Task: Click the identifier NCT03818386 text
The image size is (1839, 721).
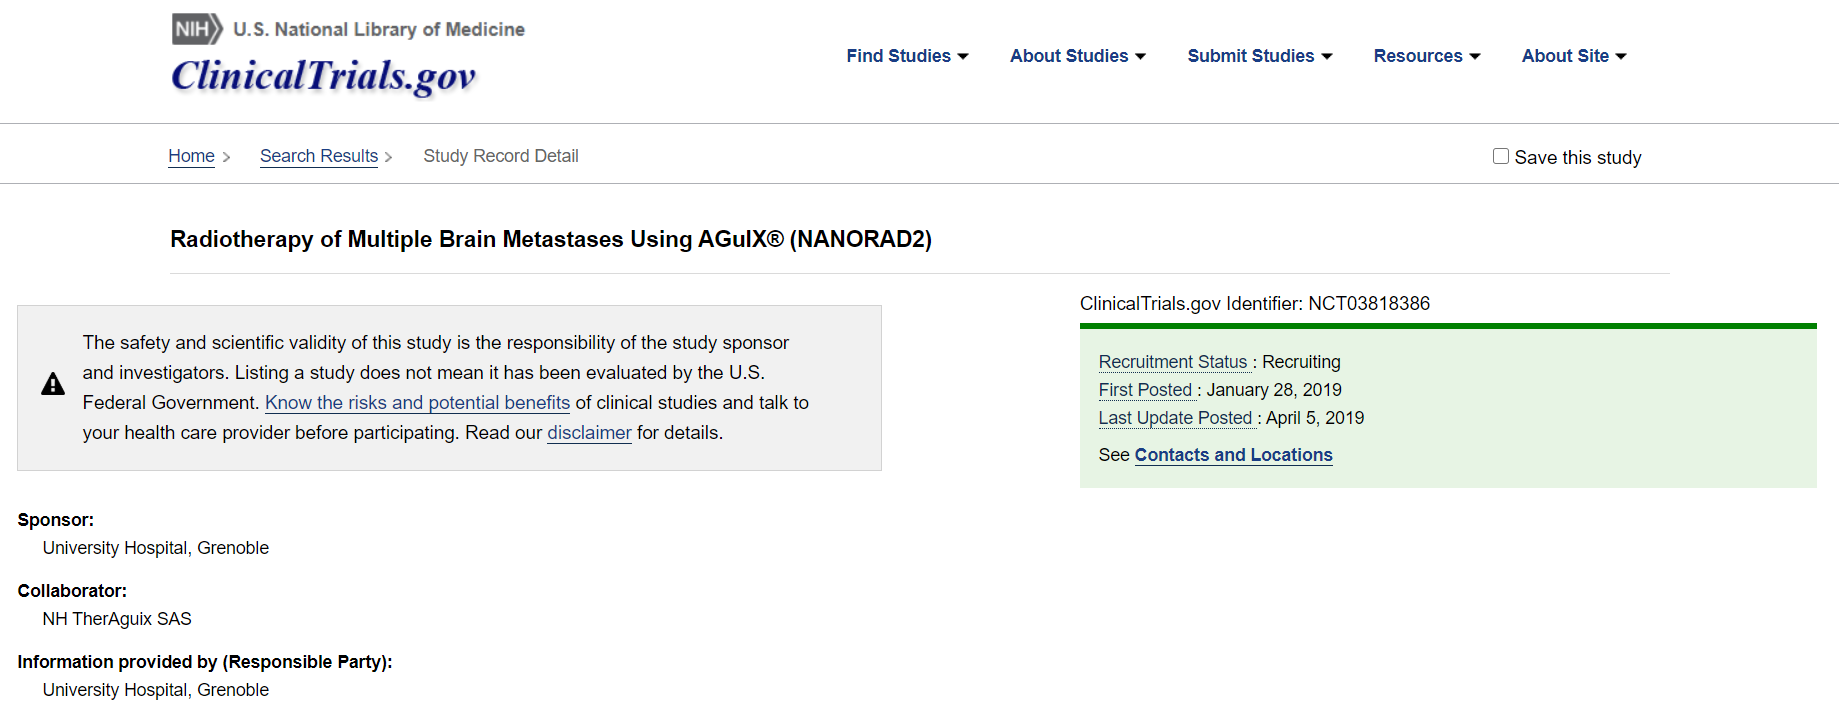Action: tap(1369, 304)
